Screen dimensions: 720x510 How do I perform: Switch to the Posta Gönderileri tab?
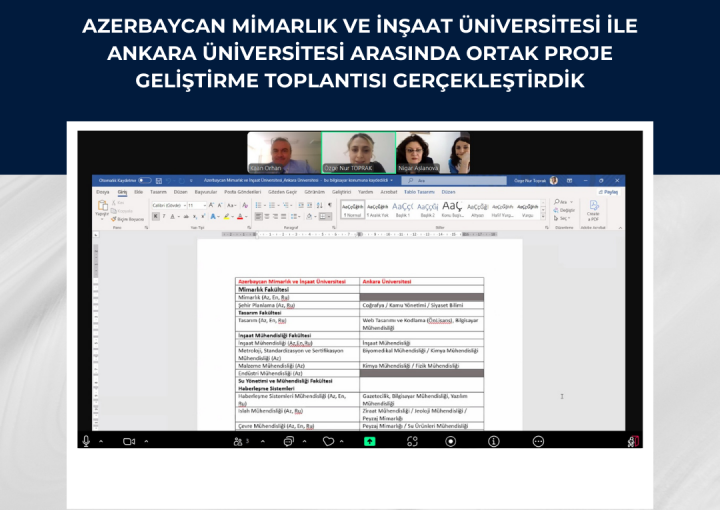coord(242,192)
